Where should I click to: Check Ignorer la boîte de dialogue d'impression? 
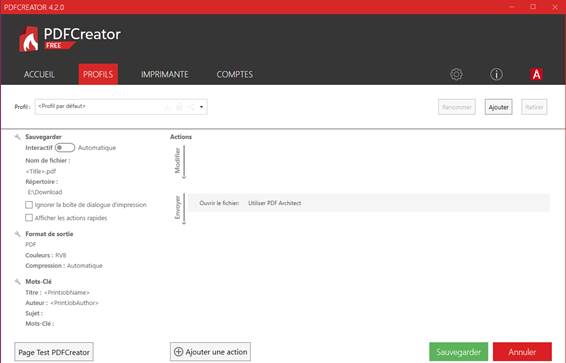point(29,205)
